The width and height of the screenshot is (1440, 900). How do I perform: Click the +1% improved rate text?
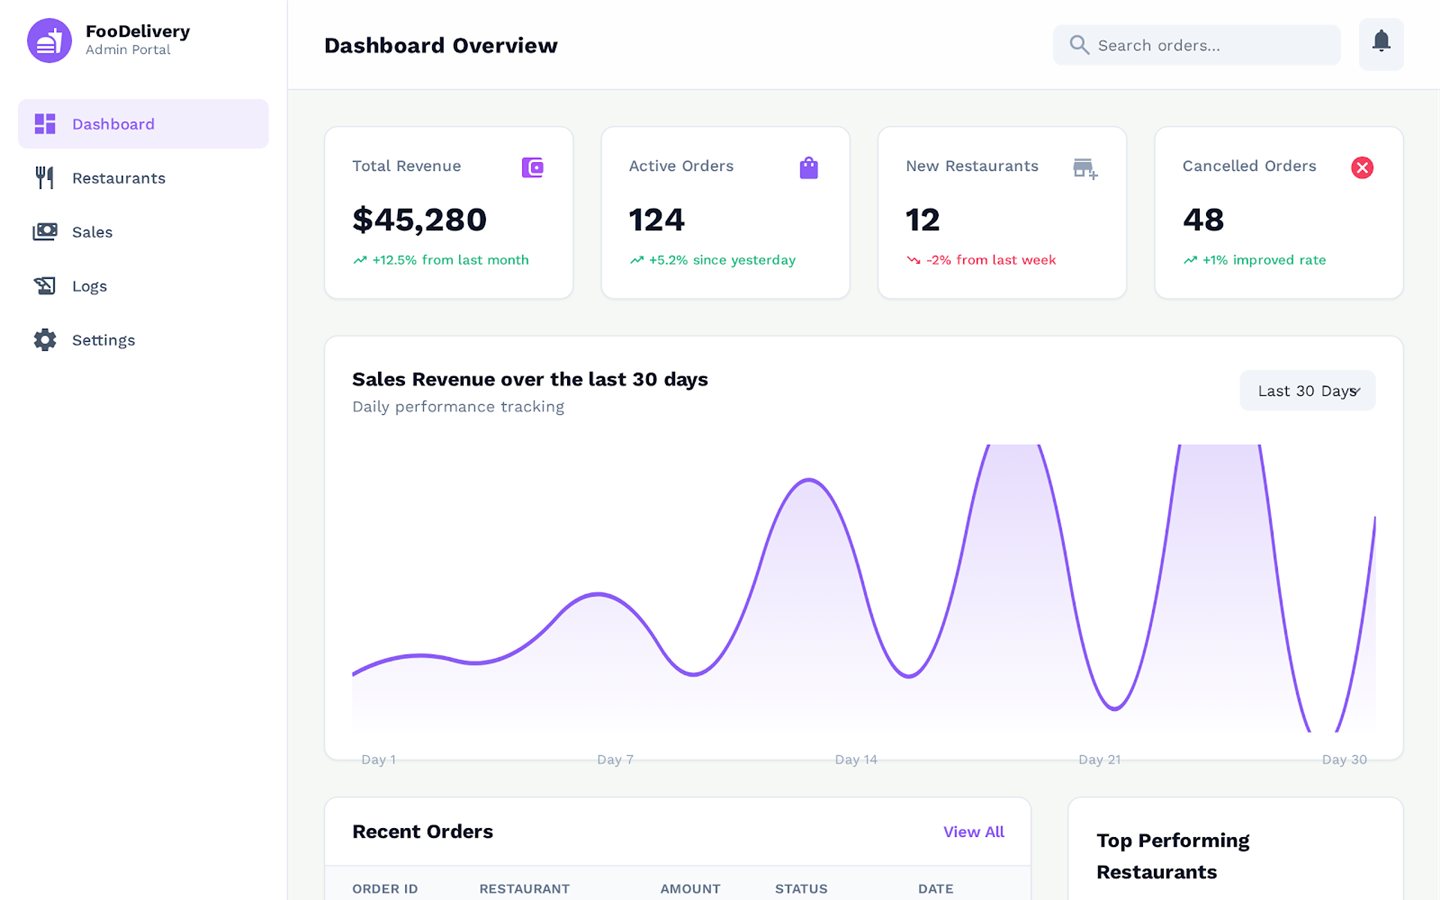(1264, 260)
